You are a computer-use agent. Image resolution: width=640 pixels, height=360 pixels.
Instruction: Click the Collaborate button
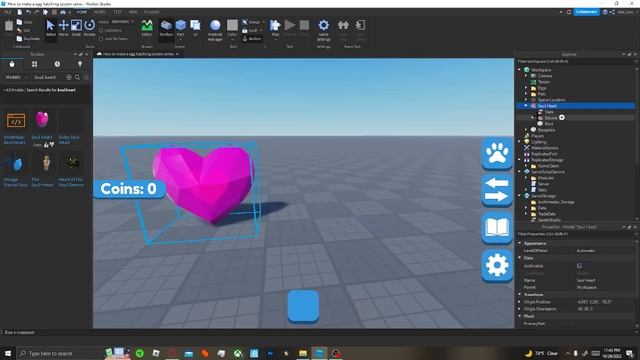tap(587, 12)
